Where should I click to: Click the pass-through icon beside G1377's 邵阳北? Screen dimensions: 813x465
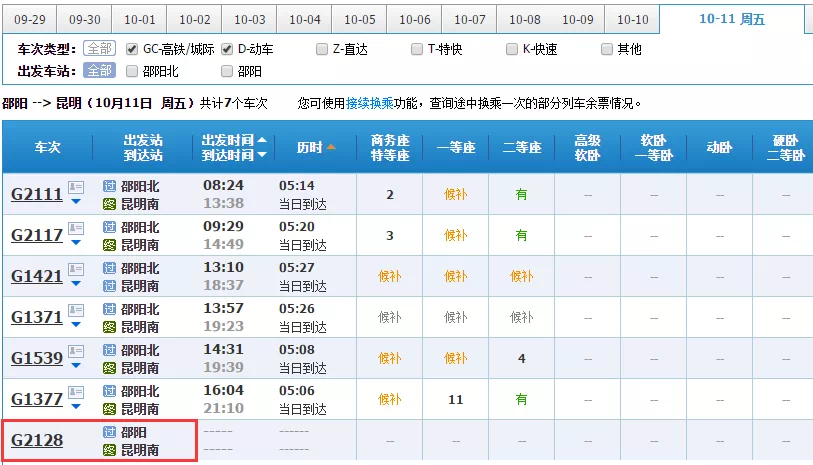click(109, 391)
